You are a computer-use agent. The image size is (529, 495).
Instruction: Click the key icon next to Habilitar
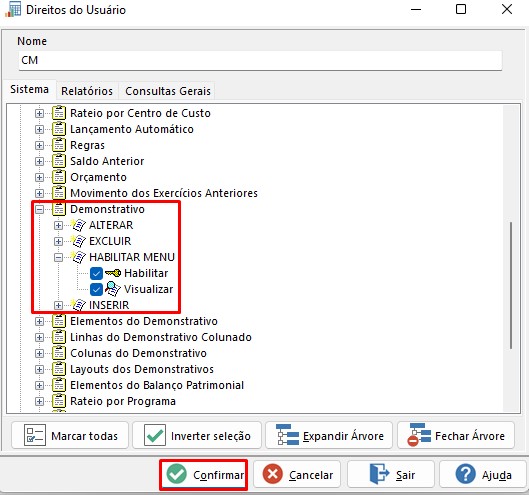113,273
